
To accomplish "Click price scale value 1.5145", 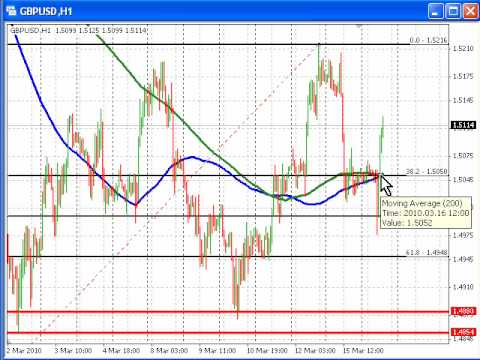I will tap(463, 100).
